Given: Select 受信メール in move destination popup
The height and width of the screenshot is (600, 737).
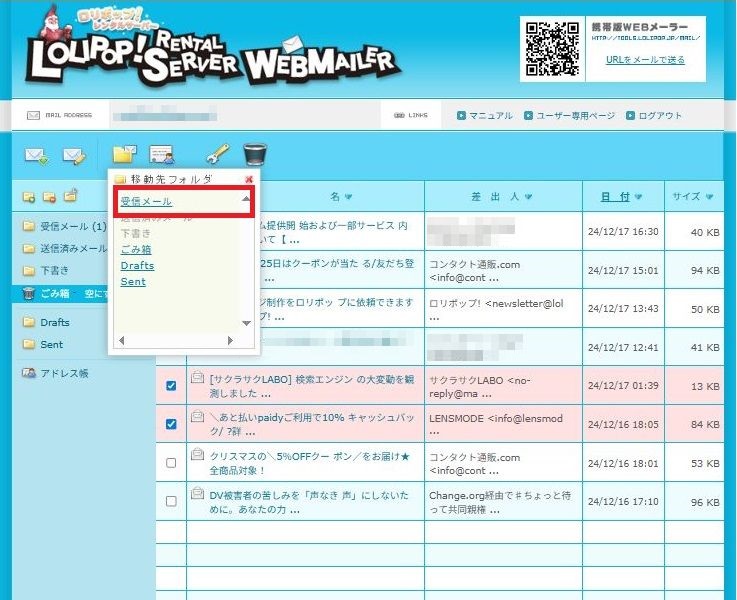Looking at the screenshot, I should (x=146, y=202).
